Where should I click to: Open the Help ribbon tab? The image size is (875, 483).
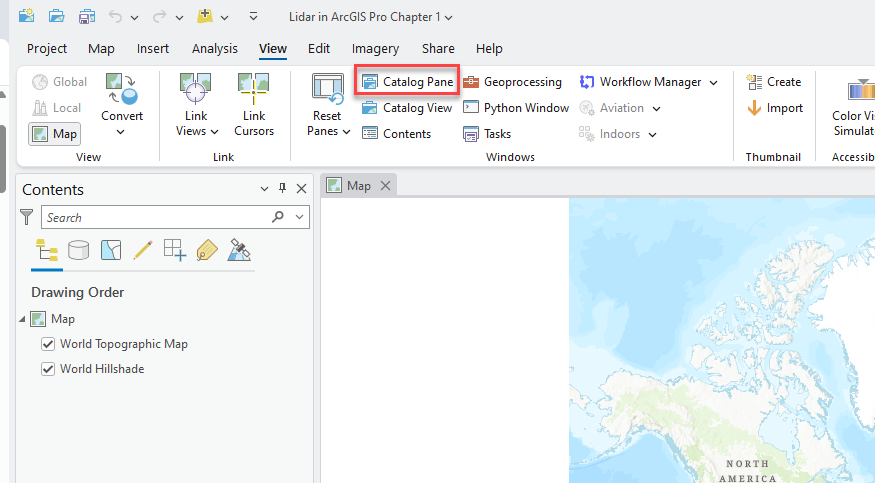pos(489,49)
